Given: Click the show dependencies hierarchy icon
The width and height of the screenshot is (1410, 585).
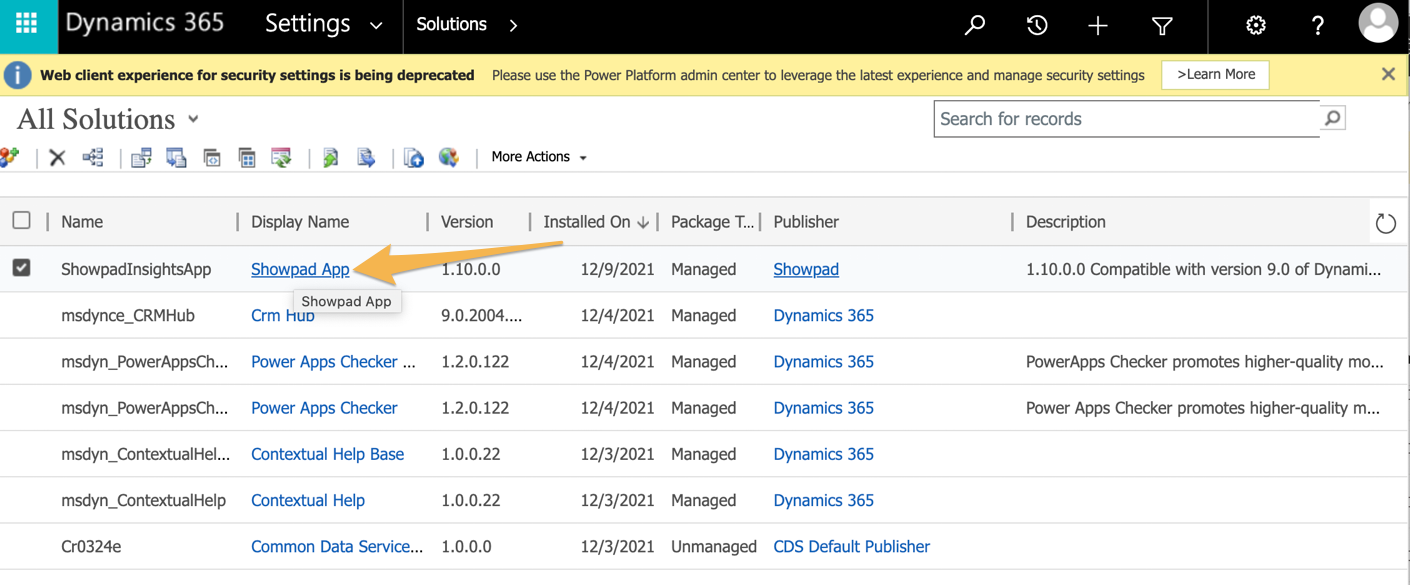Looking at the screenshot, I should [x=93, y=157].
